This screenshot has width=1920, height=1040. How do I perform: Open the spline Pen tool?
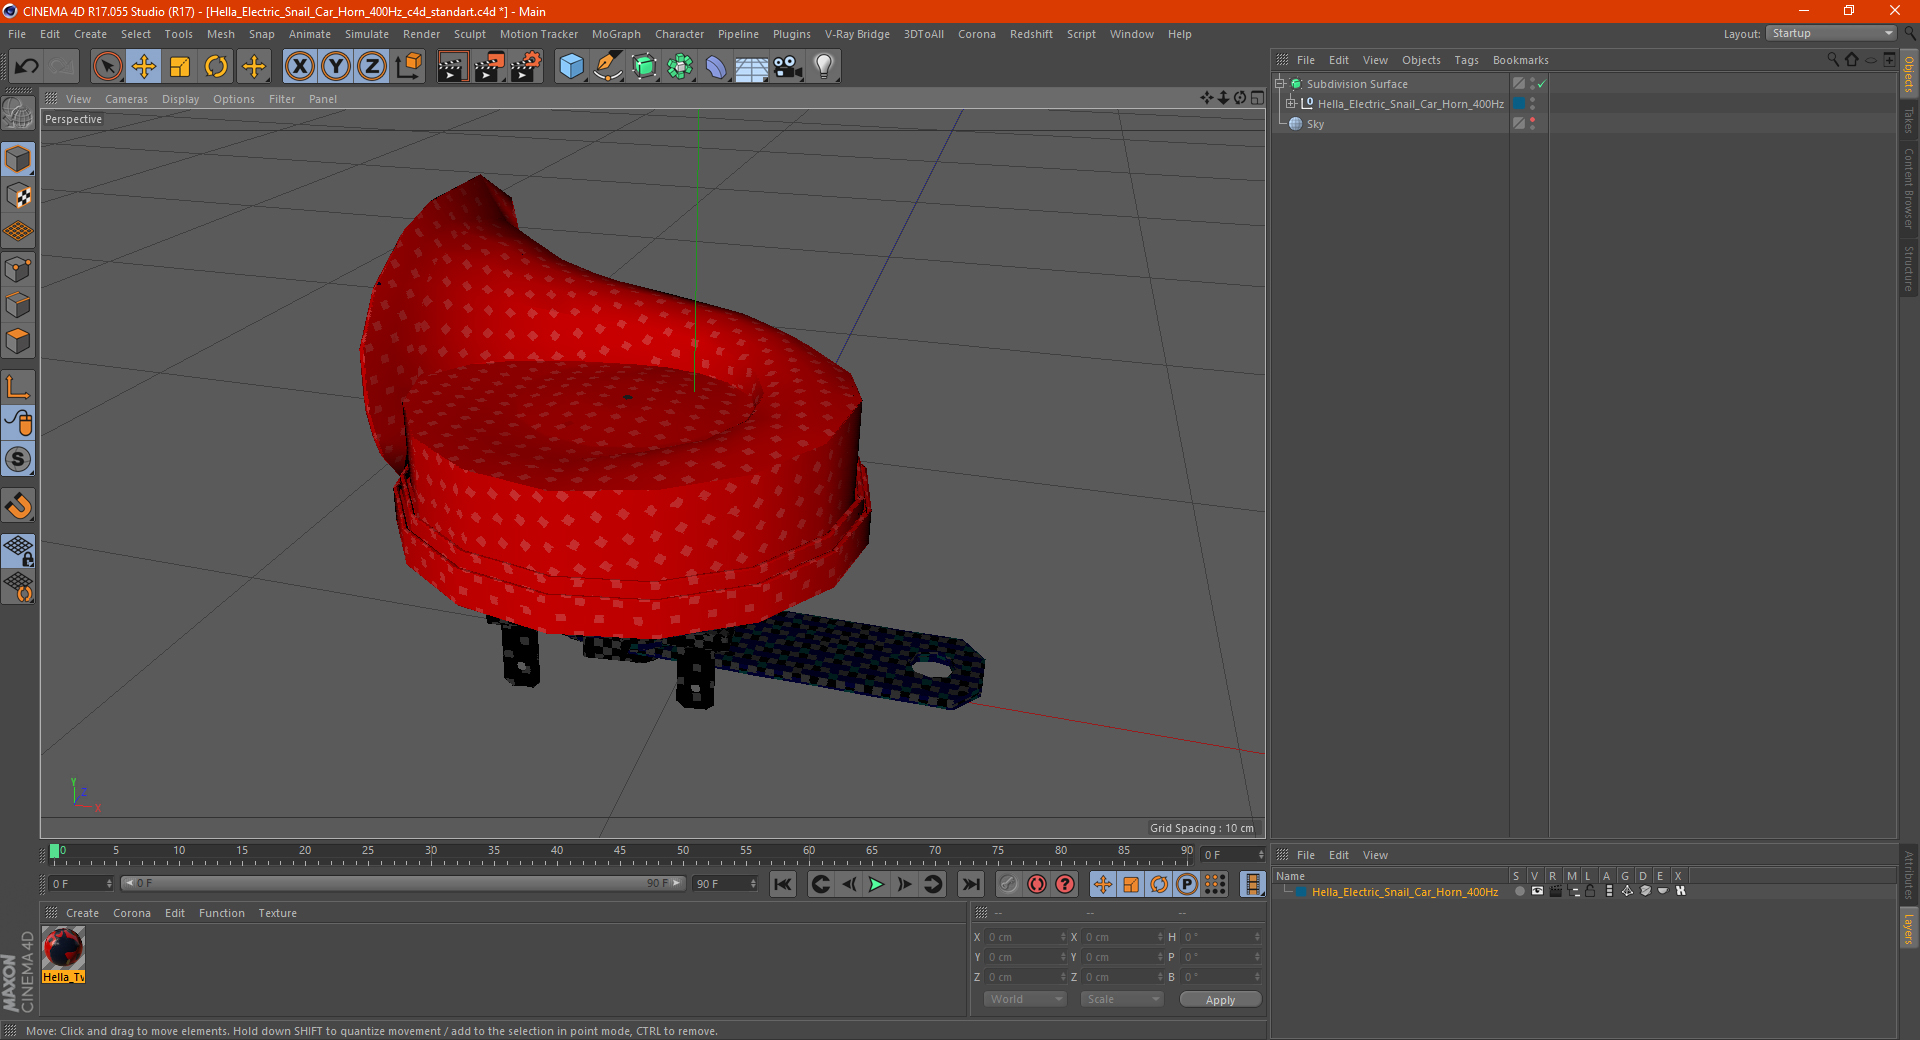[x=608, y=67]
